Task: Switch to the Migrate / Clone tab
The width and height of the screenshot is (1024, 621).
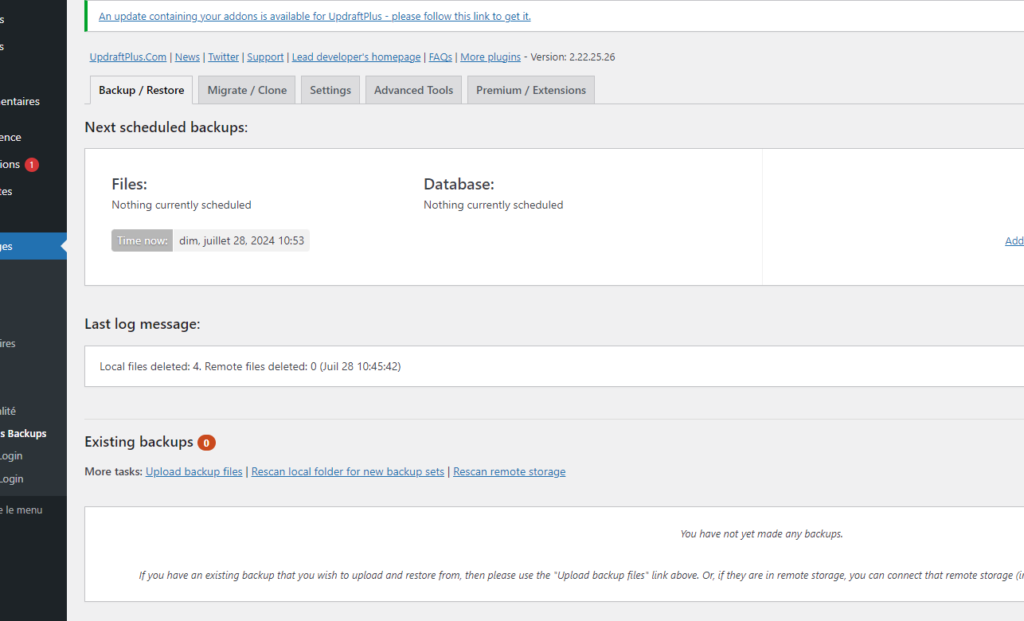Action: pos(247,90)
